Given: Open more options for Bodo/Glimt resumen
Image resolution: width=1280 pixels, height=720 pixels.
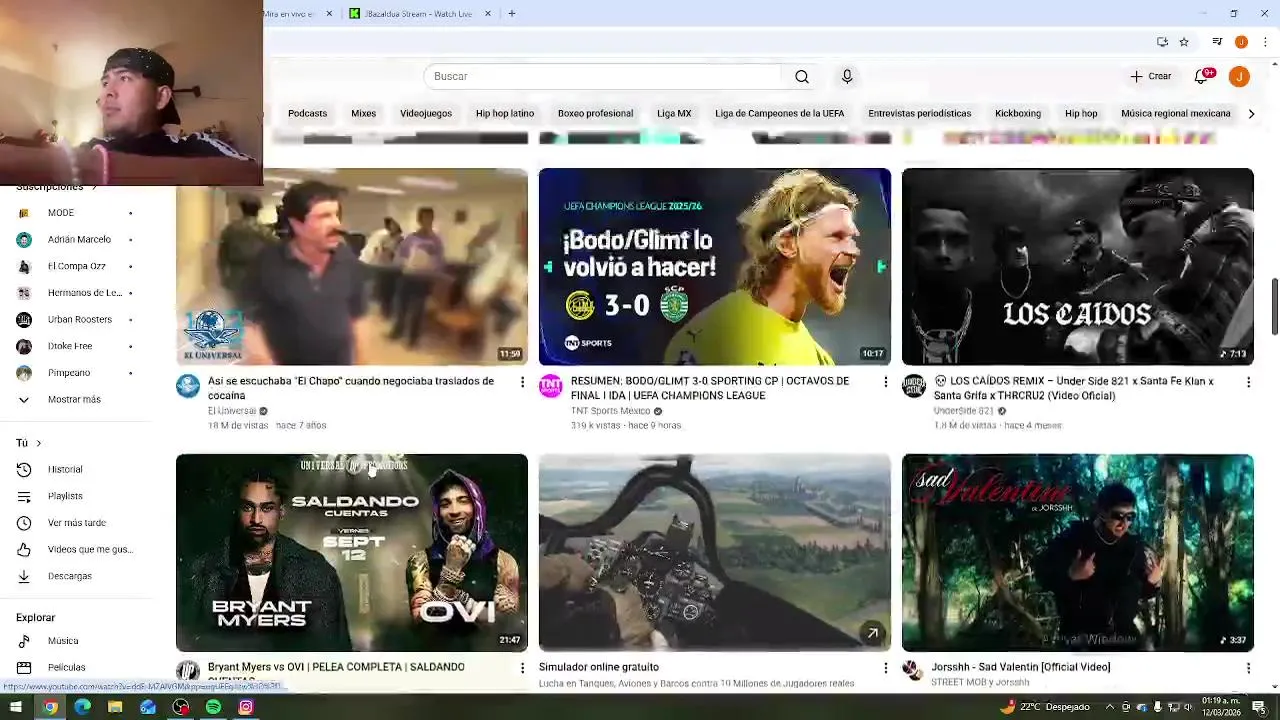Looking at the screenshot, I should coord(885,382).
